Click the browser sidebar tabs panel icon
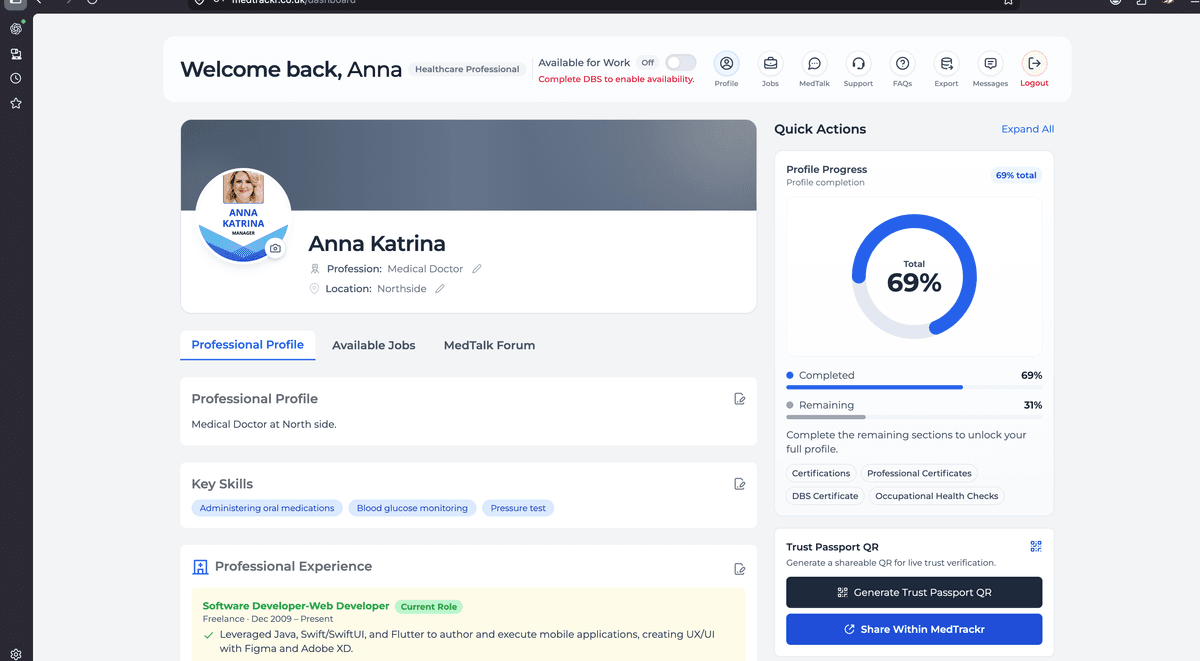This screenshot has width=1200, height=661. click(x=16, y=54)
